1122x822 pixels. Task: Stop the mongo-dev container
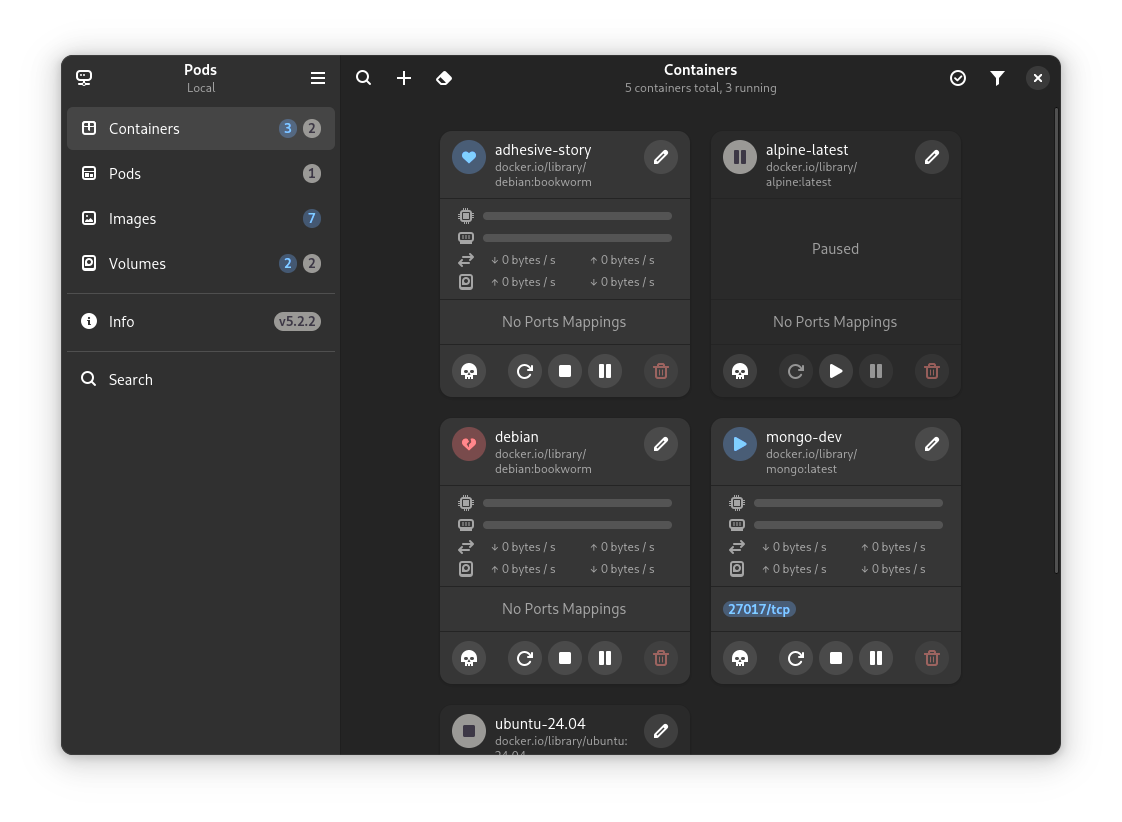pos(836,657)
